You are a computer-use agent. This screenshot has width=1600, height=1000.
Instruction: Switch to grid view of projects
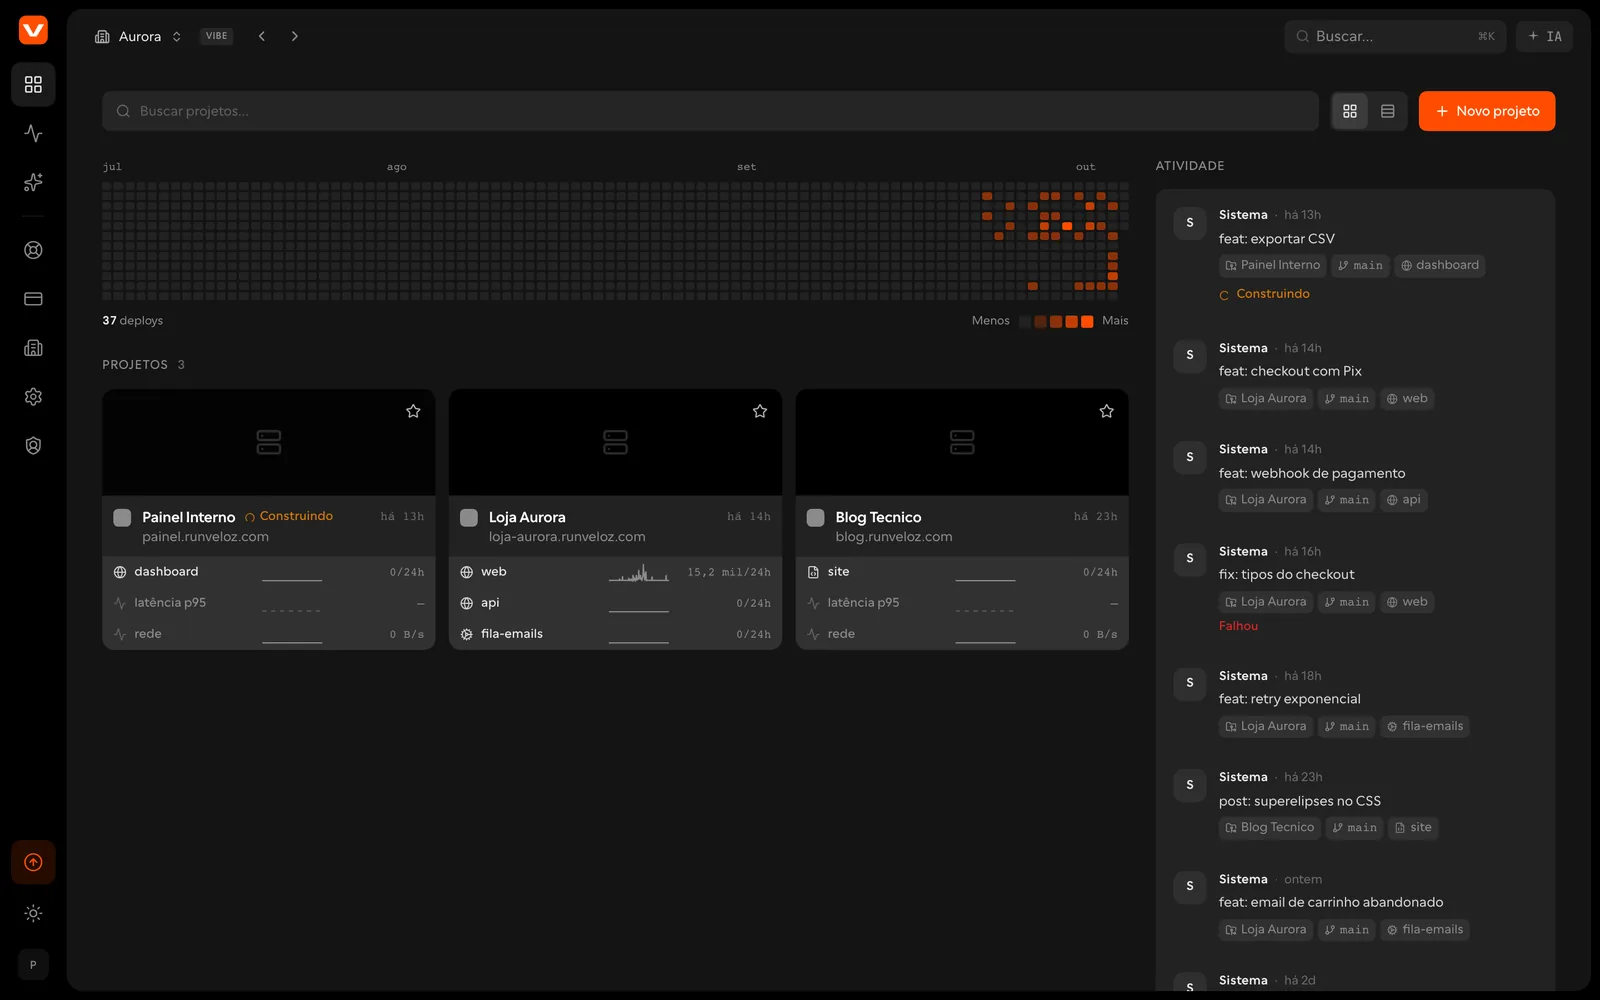(x=1350, y=111)
